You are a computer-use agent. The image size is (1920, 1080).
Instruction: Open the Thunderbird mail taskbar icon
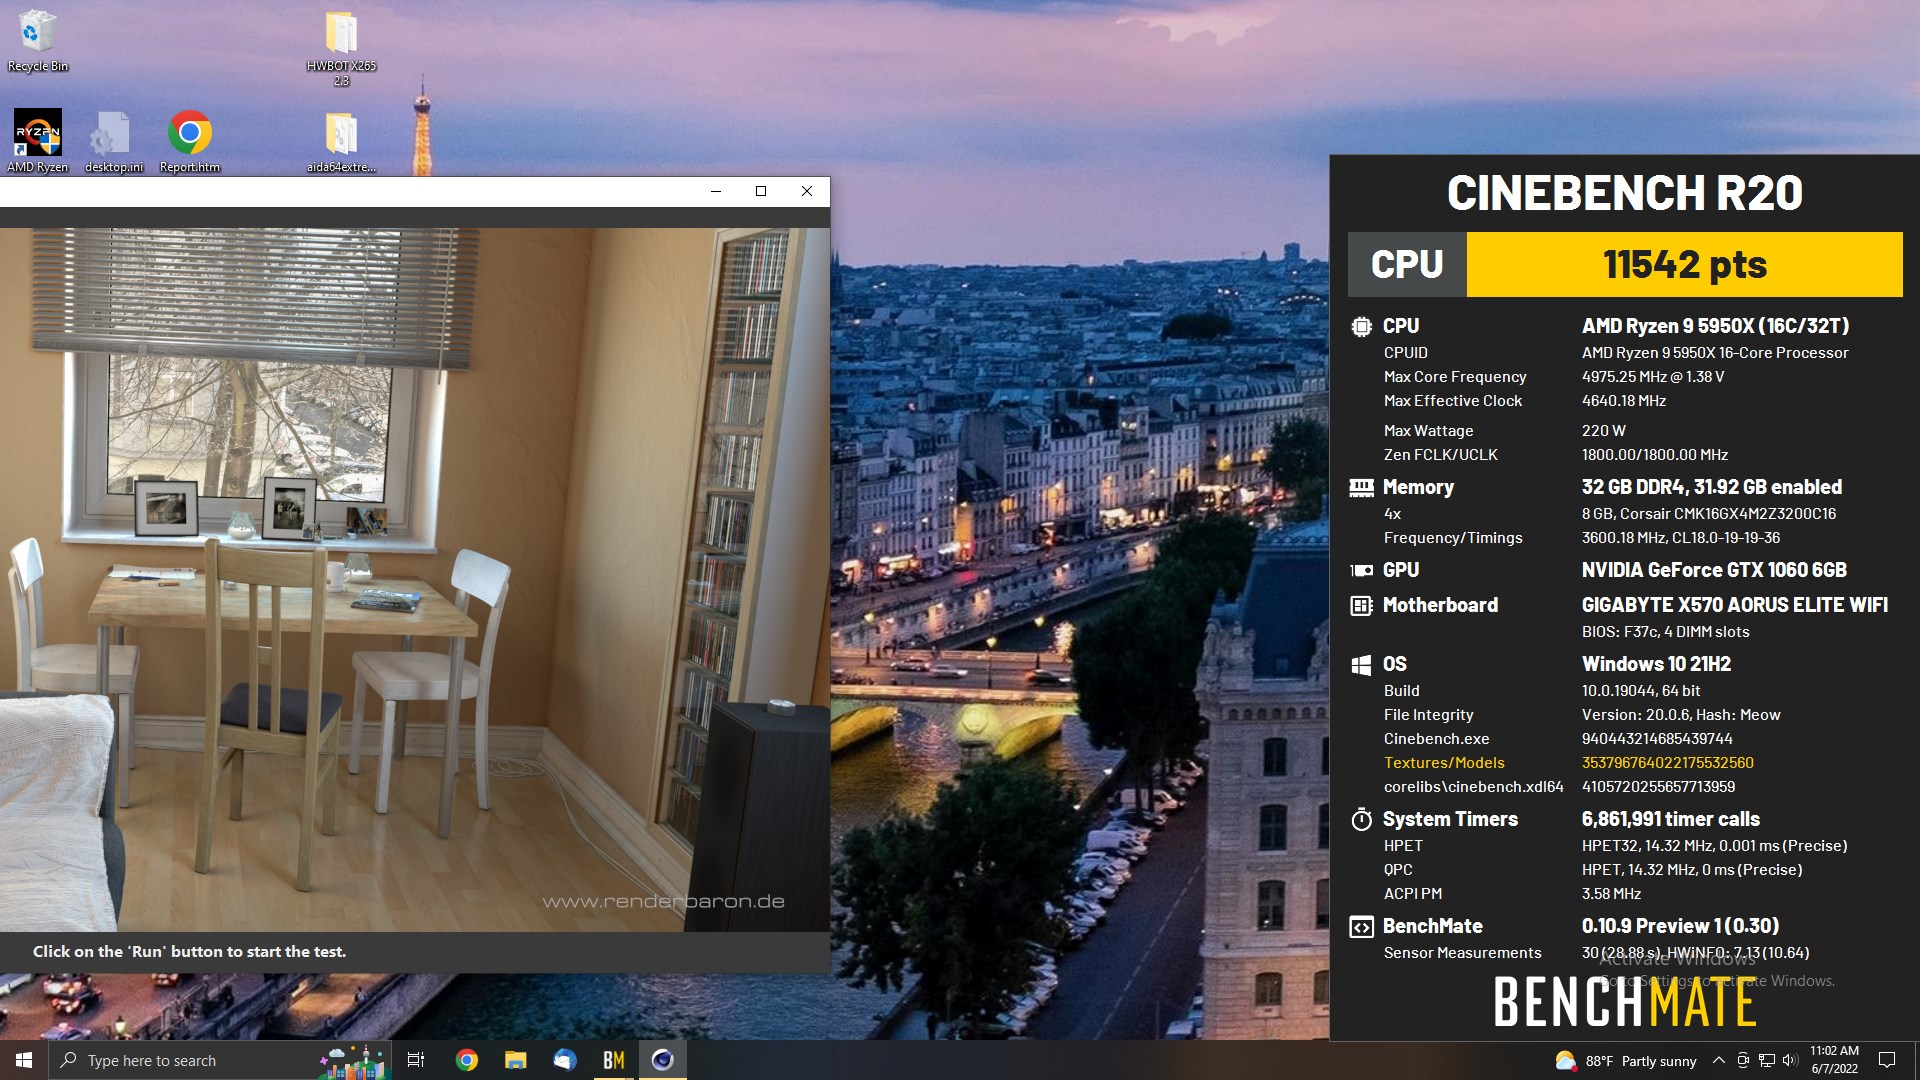pos(564,1060)
